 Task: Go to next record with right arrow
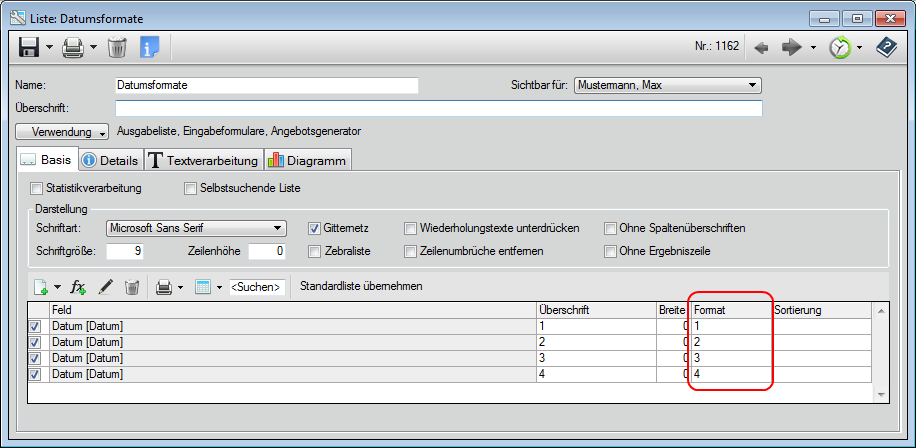792,48
